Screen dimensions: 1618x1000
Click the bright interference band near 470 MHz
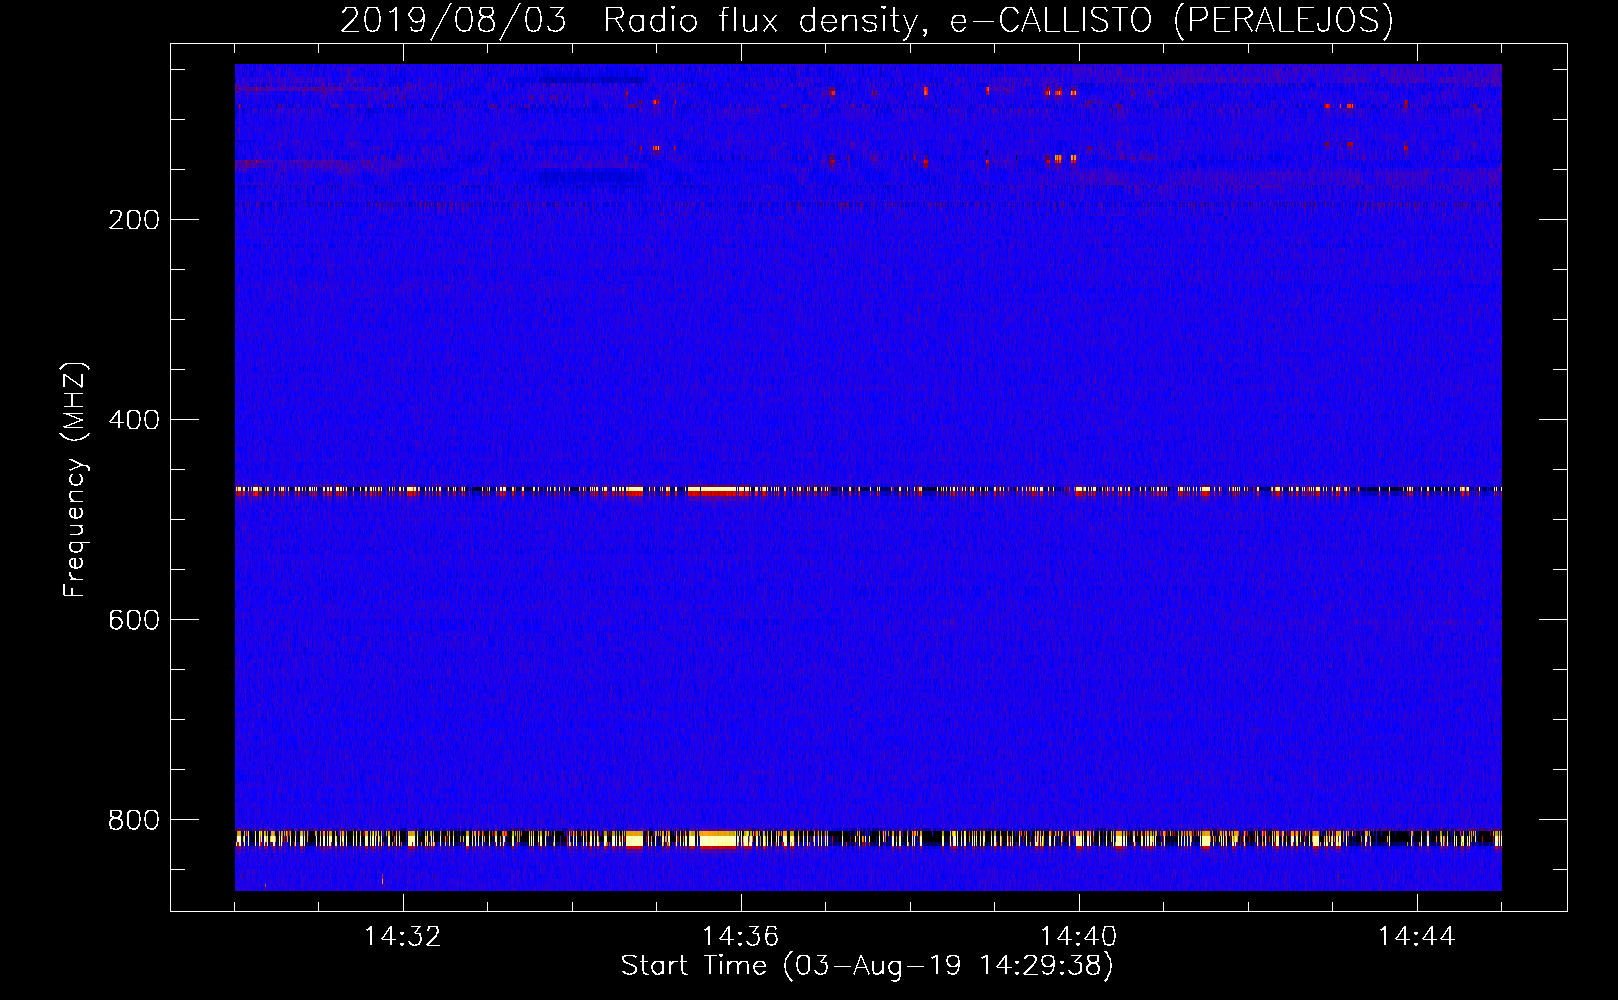click(868, 490)
